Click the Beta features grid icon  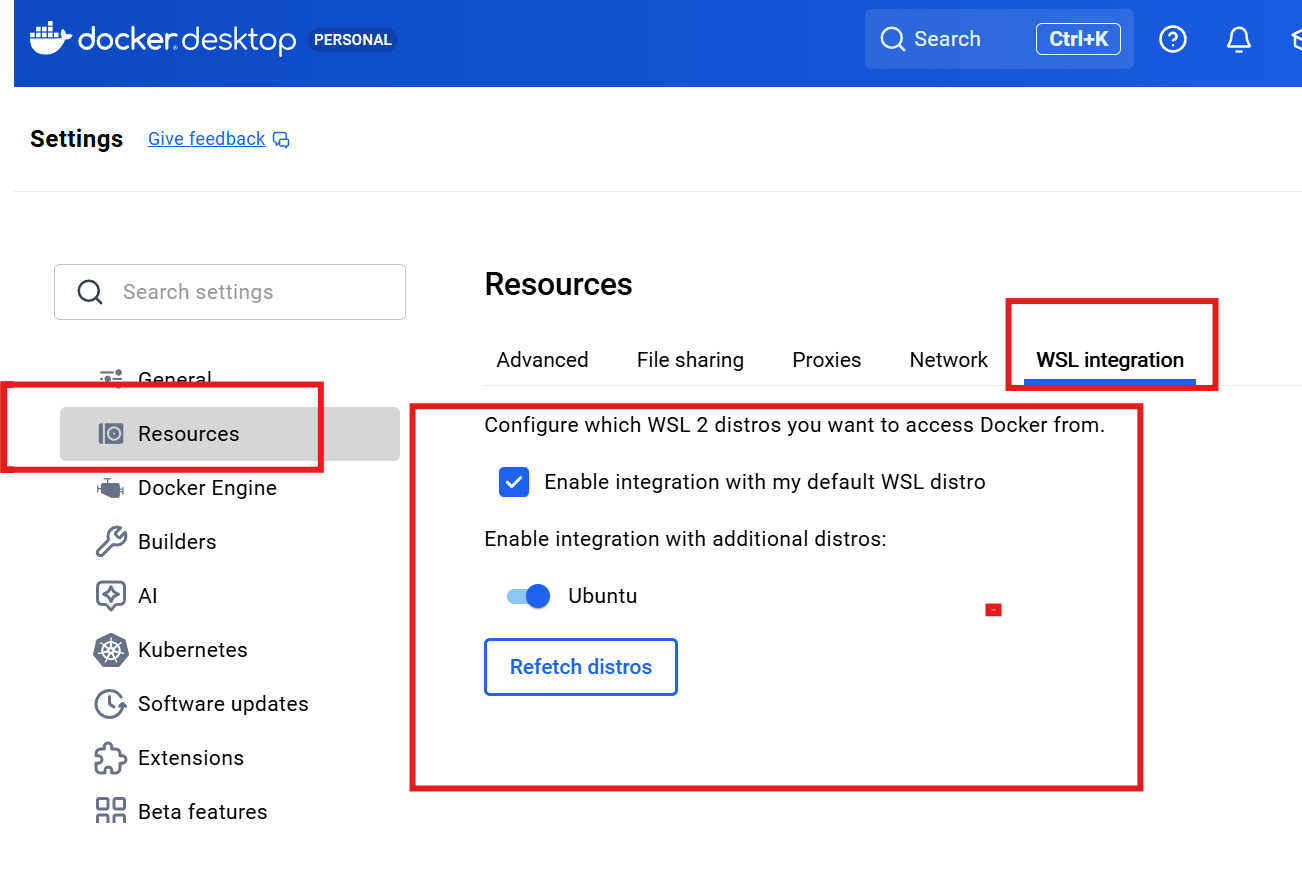point(110,811)
